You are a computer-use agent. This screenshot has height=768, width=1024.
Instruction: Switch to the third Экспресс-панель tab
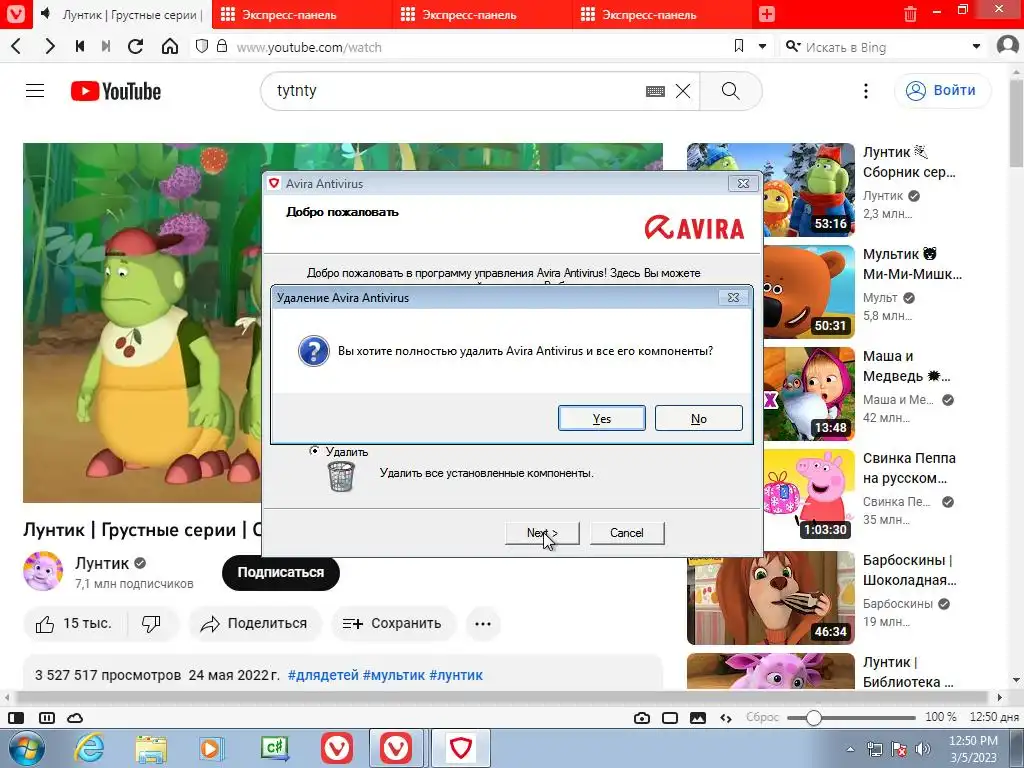(663, 14)
